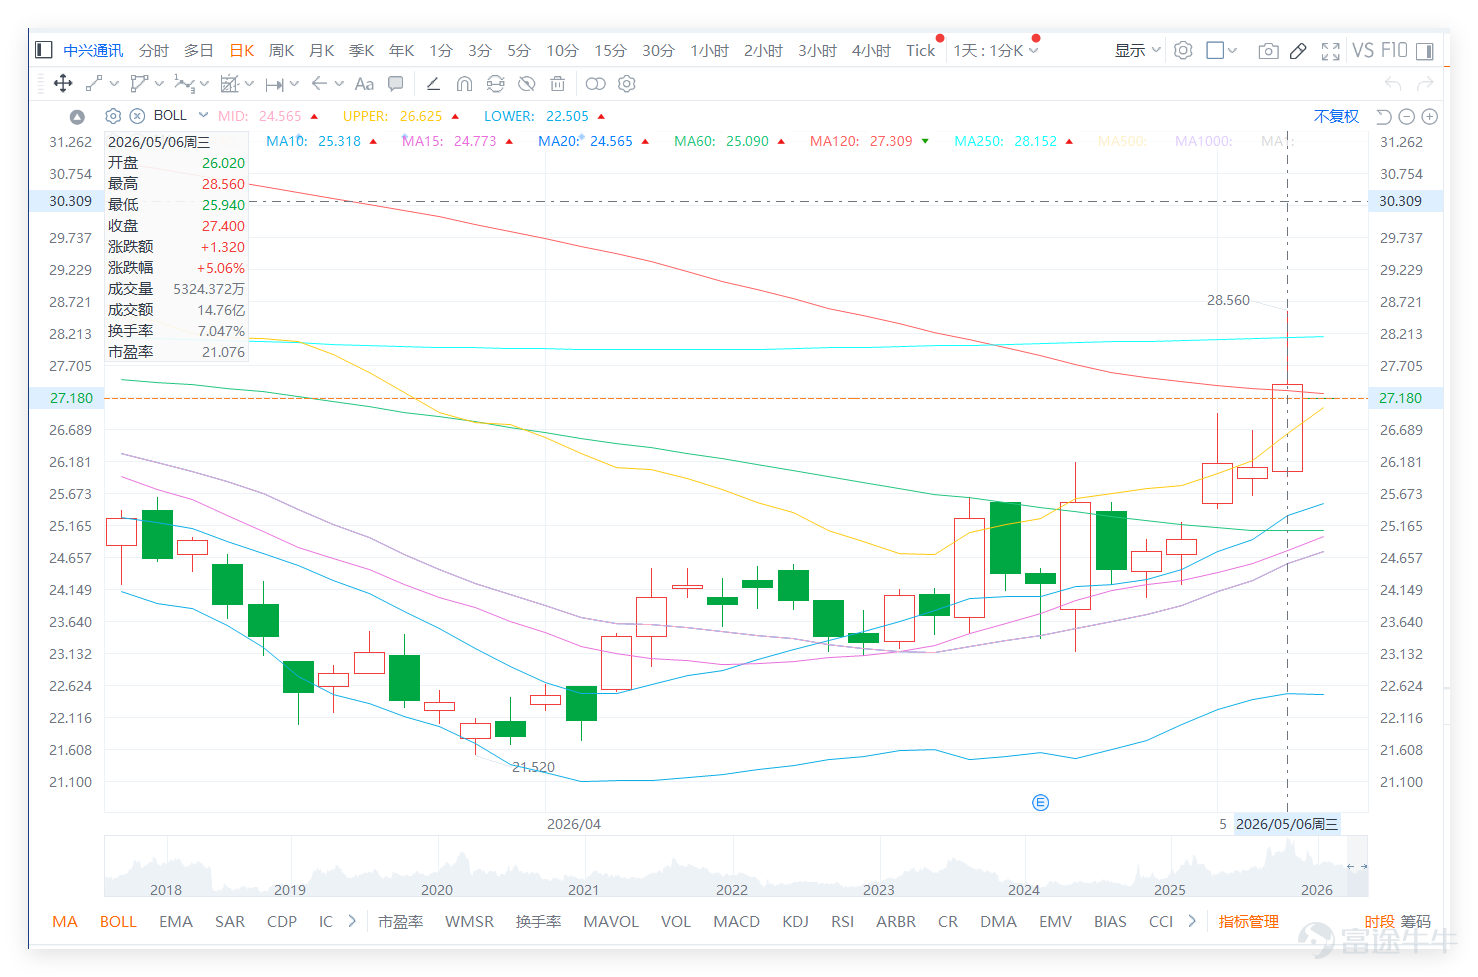This screenshot has height=977, width=1478.
Task: Activate the magnet snap tool
Action: (x=464, y=84)
